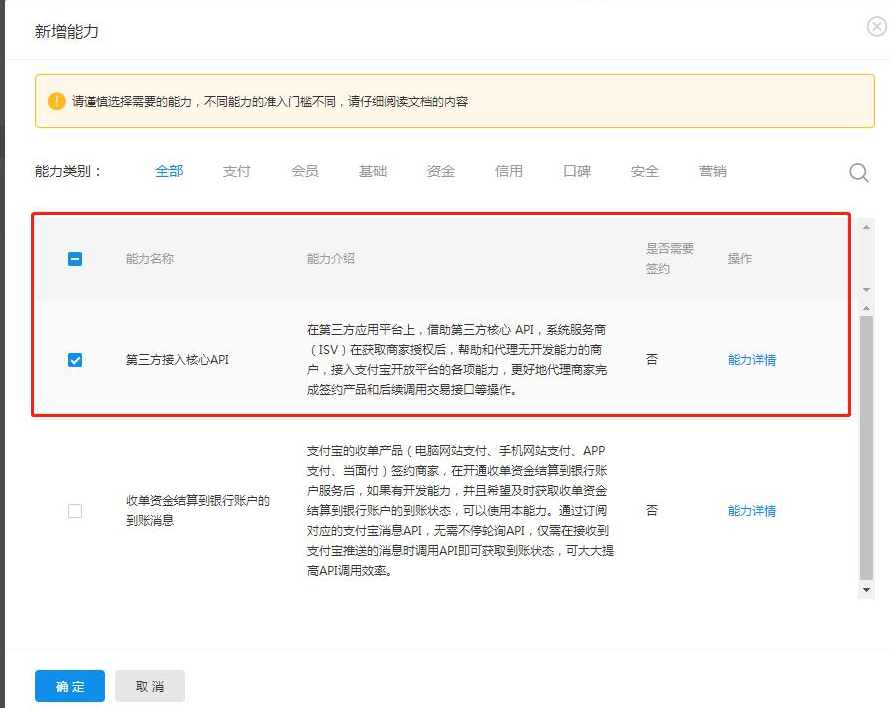The image size is (893, 708).
Task: Open 能力详情 for 第三方接入核心API
Action: click(x=752, y=360)
